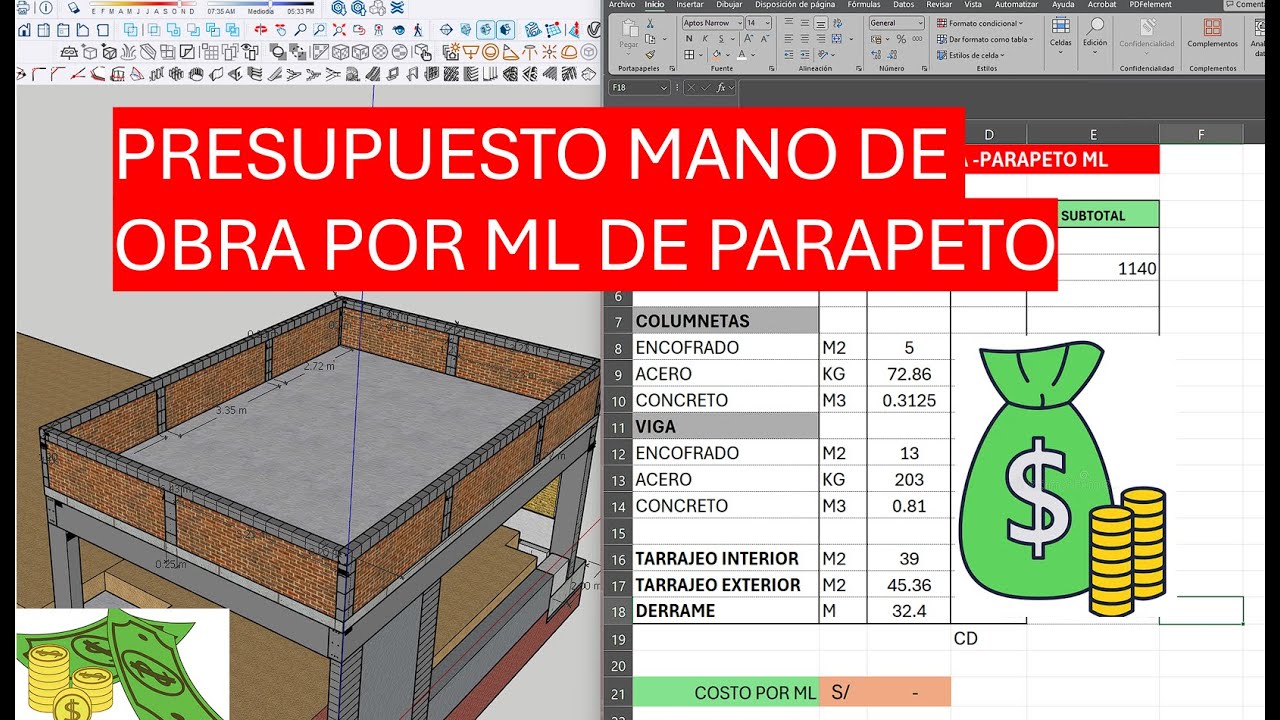Switch to the Datos tab
Viewport: 1280px width, 720px height.
click(x=904, y=4)
